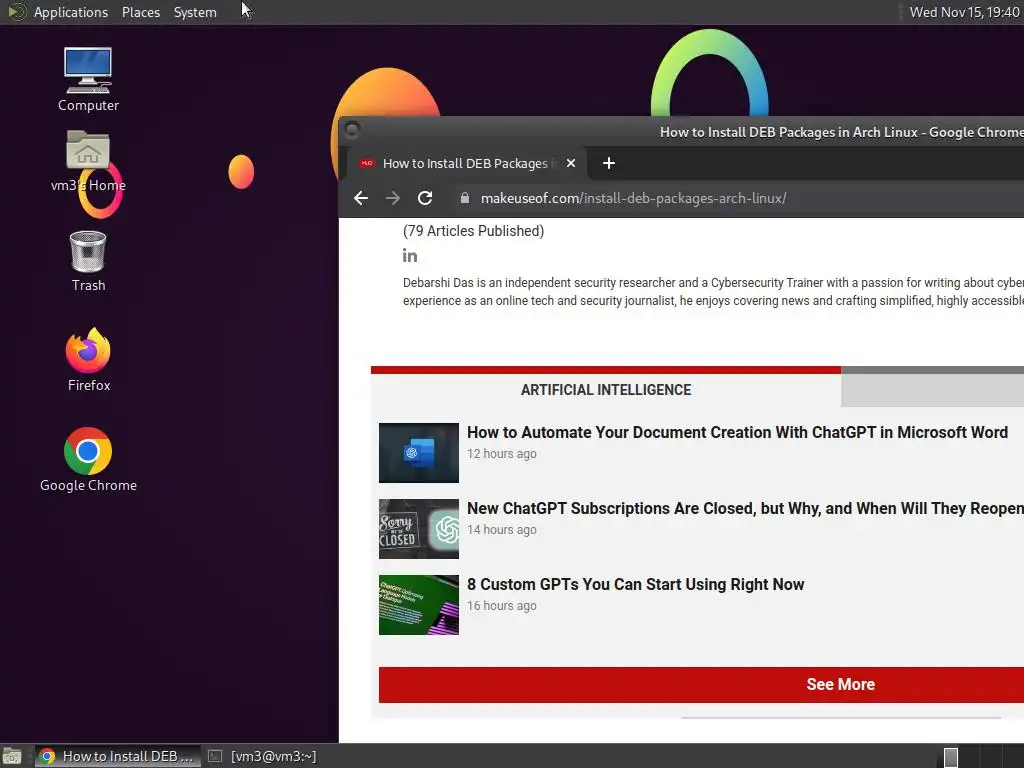This screenshot has width=1024, height=768.
Task: Click the Chrome forward arrow
Action: (392, 198)
